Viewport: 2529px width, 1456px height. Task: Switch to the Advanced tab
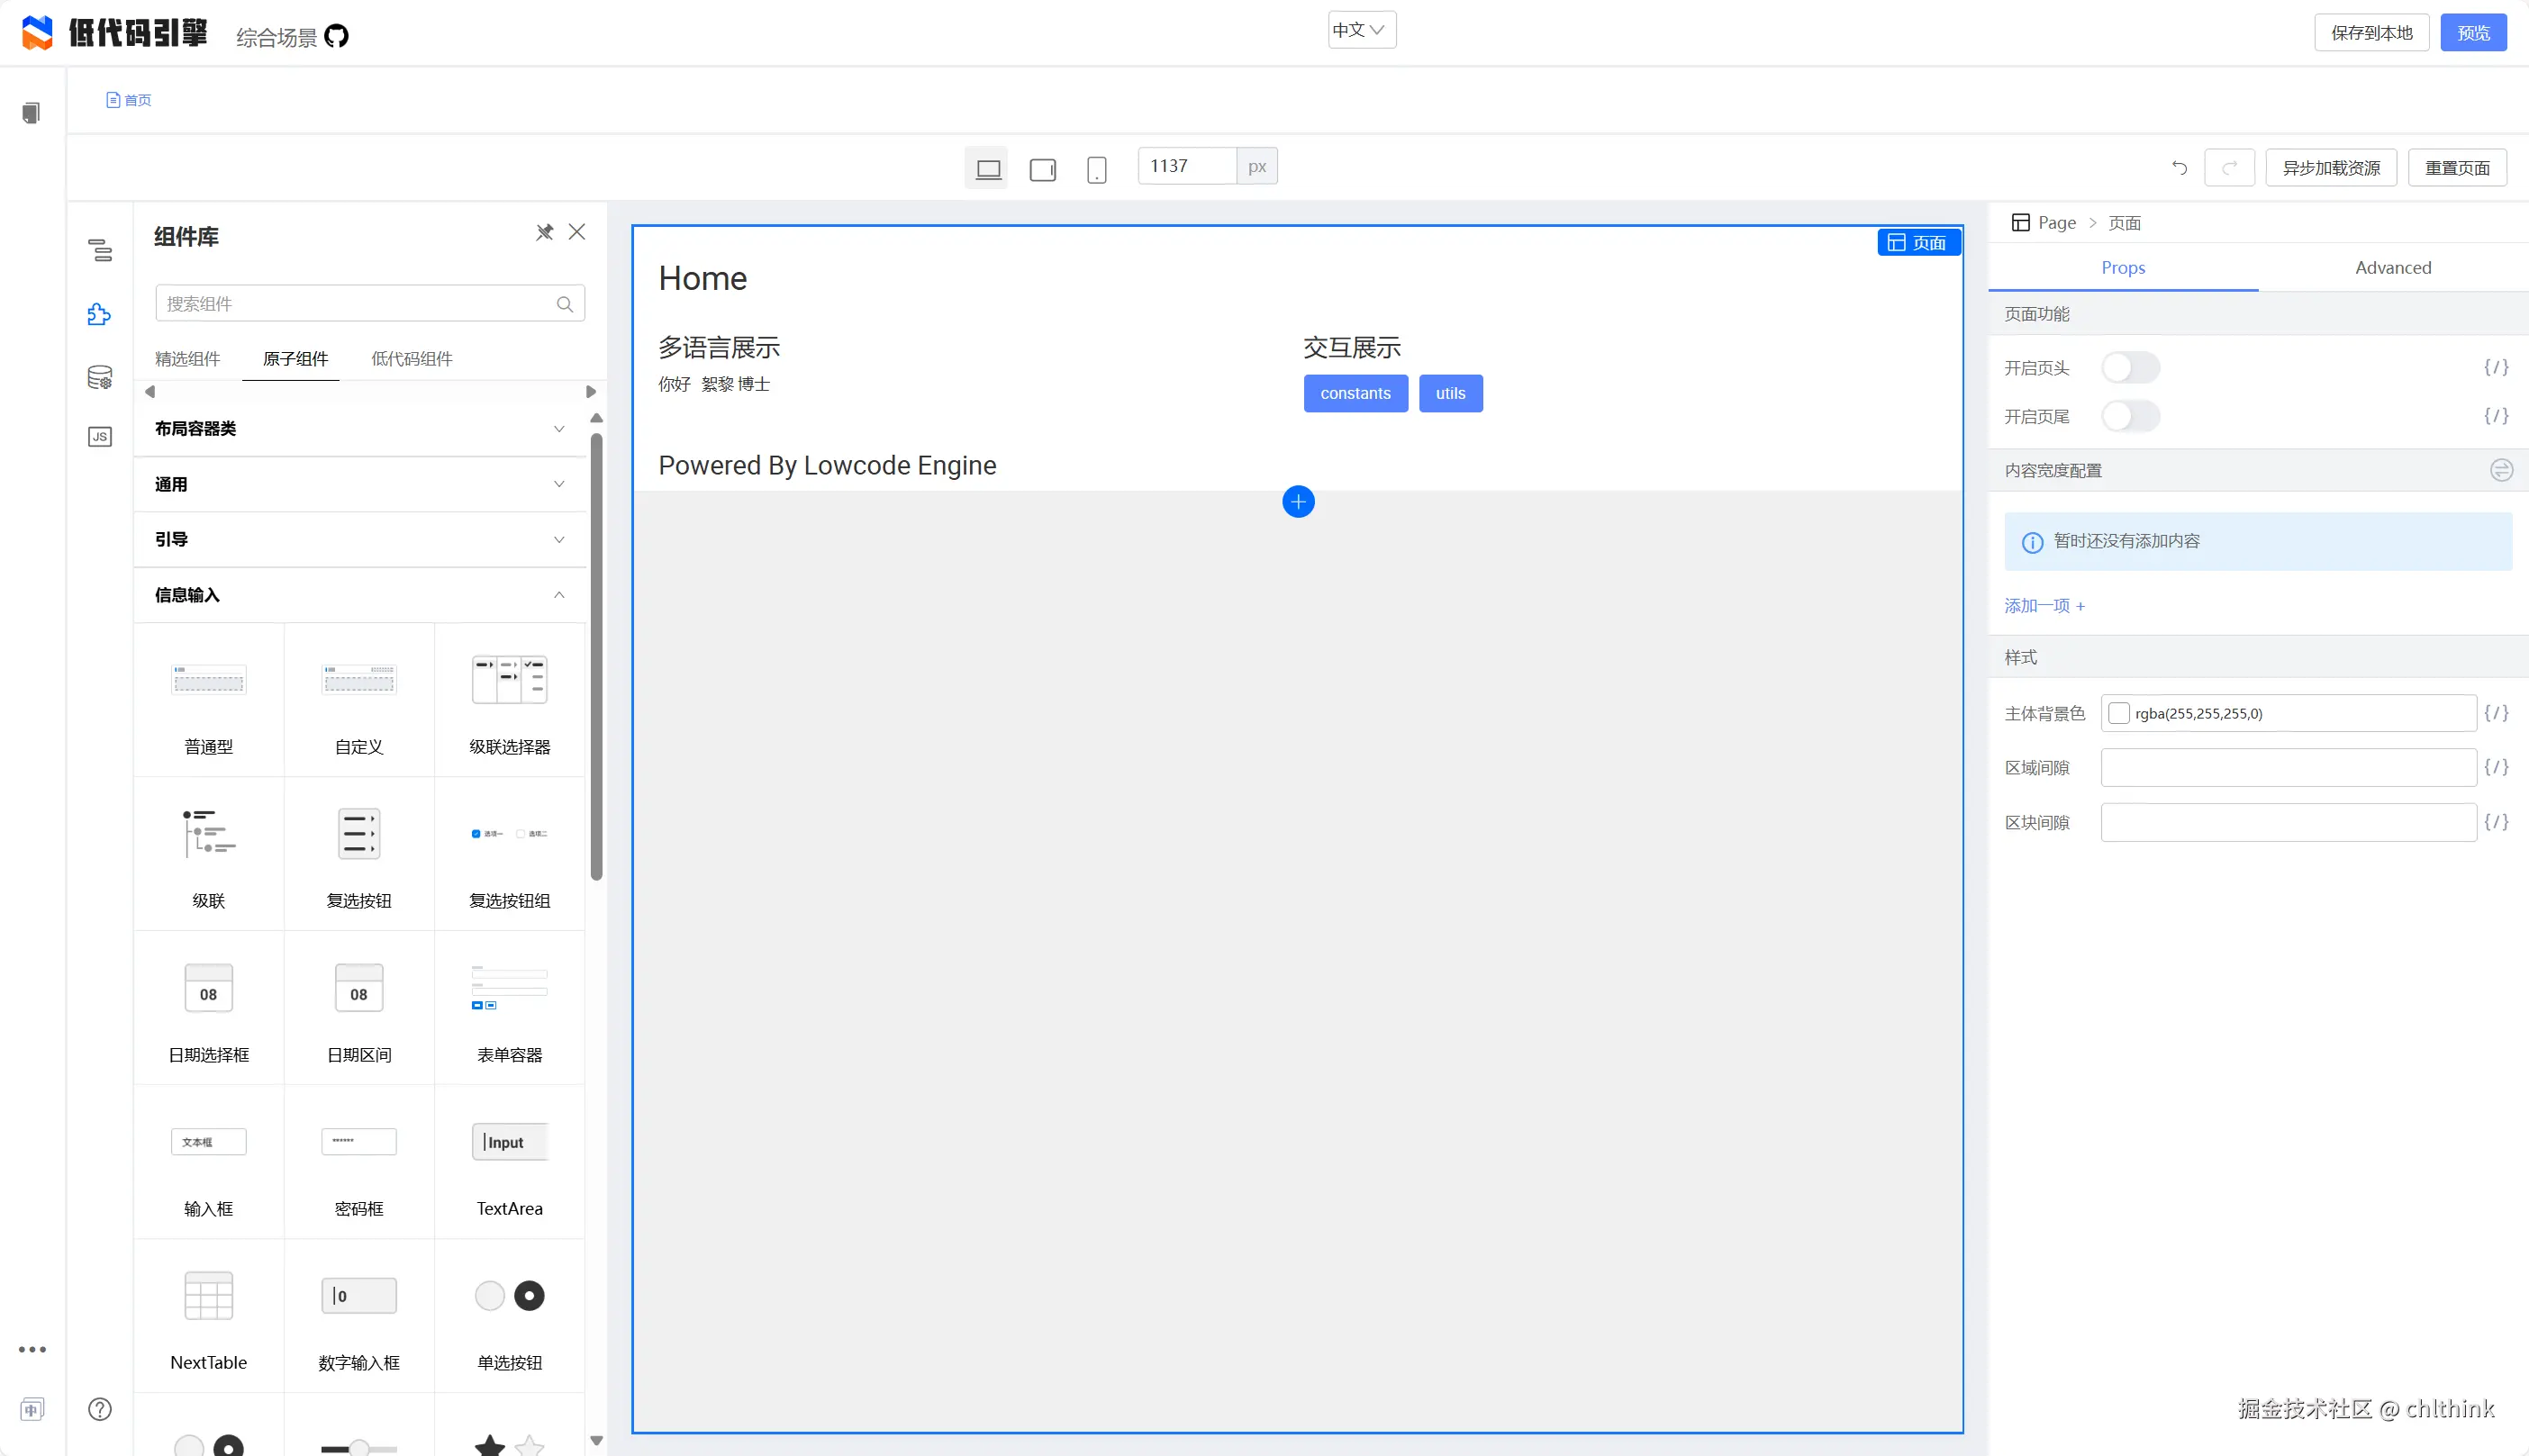pyautogui.click(x=2392, y=268)
